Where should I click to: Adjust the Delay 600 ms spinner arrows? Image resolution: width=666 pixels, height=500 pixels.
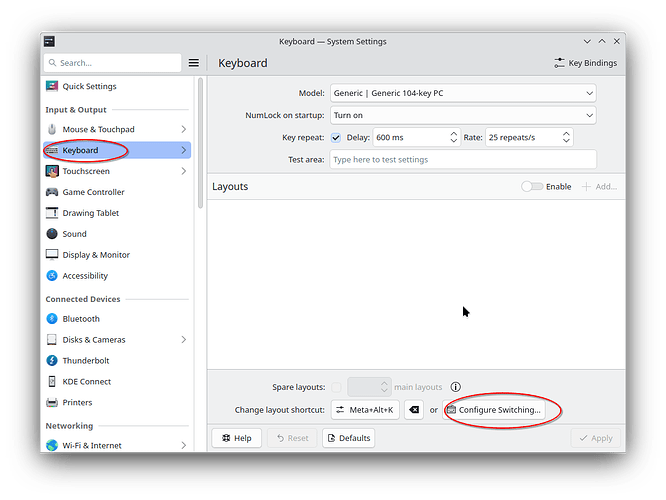click(454, 137)
